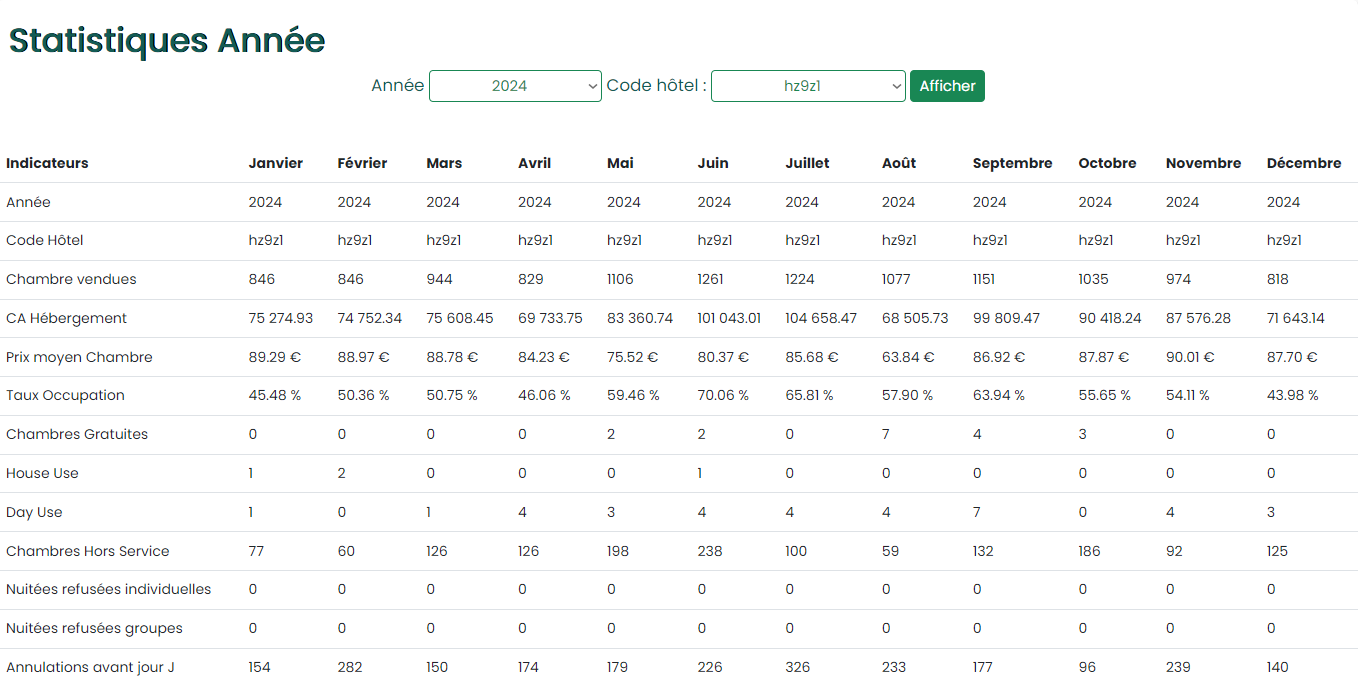Click the green Afficher button
This screenshot has width=1358, height=686.
pyautogui.click(x=947, y=86)
